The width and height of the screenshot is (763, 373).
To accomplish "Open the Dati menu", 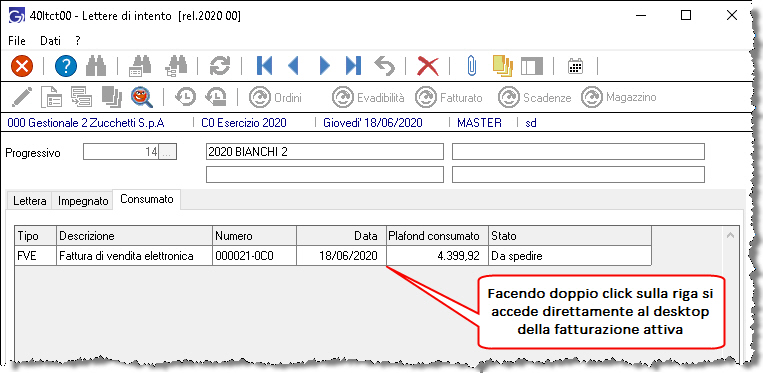I will click(50, 41).
